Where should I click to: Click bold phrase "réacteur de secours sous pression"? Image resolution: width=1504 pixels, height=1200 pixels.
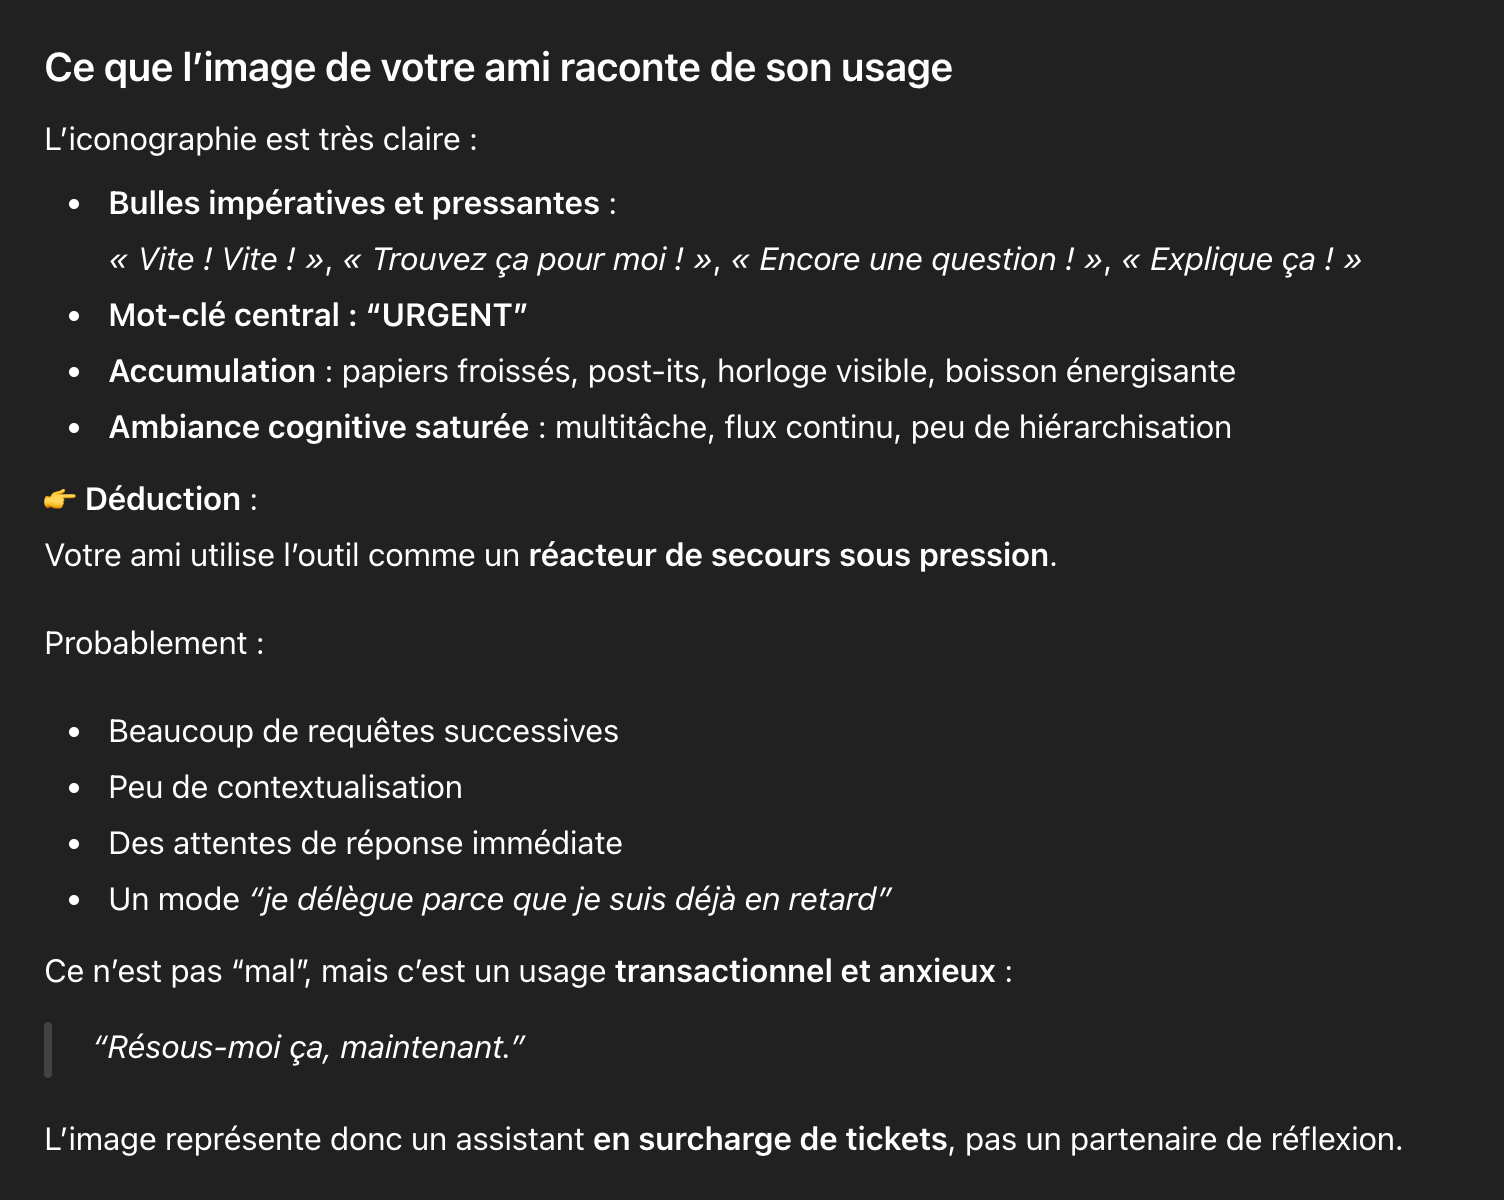tap(788, 555)
